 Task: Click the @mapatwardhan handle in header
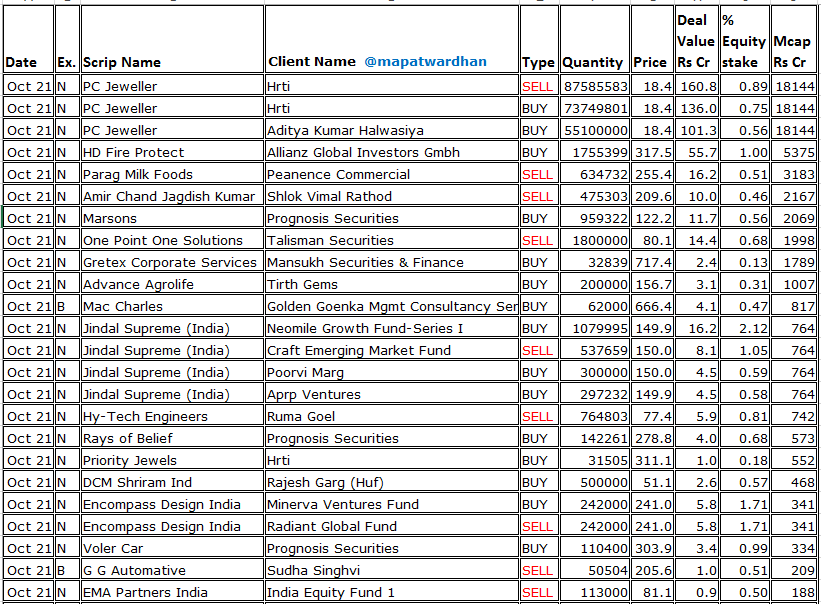pos(425,62)
